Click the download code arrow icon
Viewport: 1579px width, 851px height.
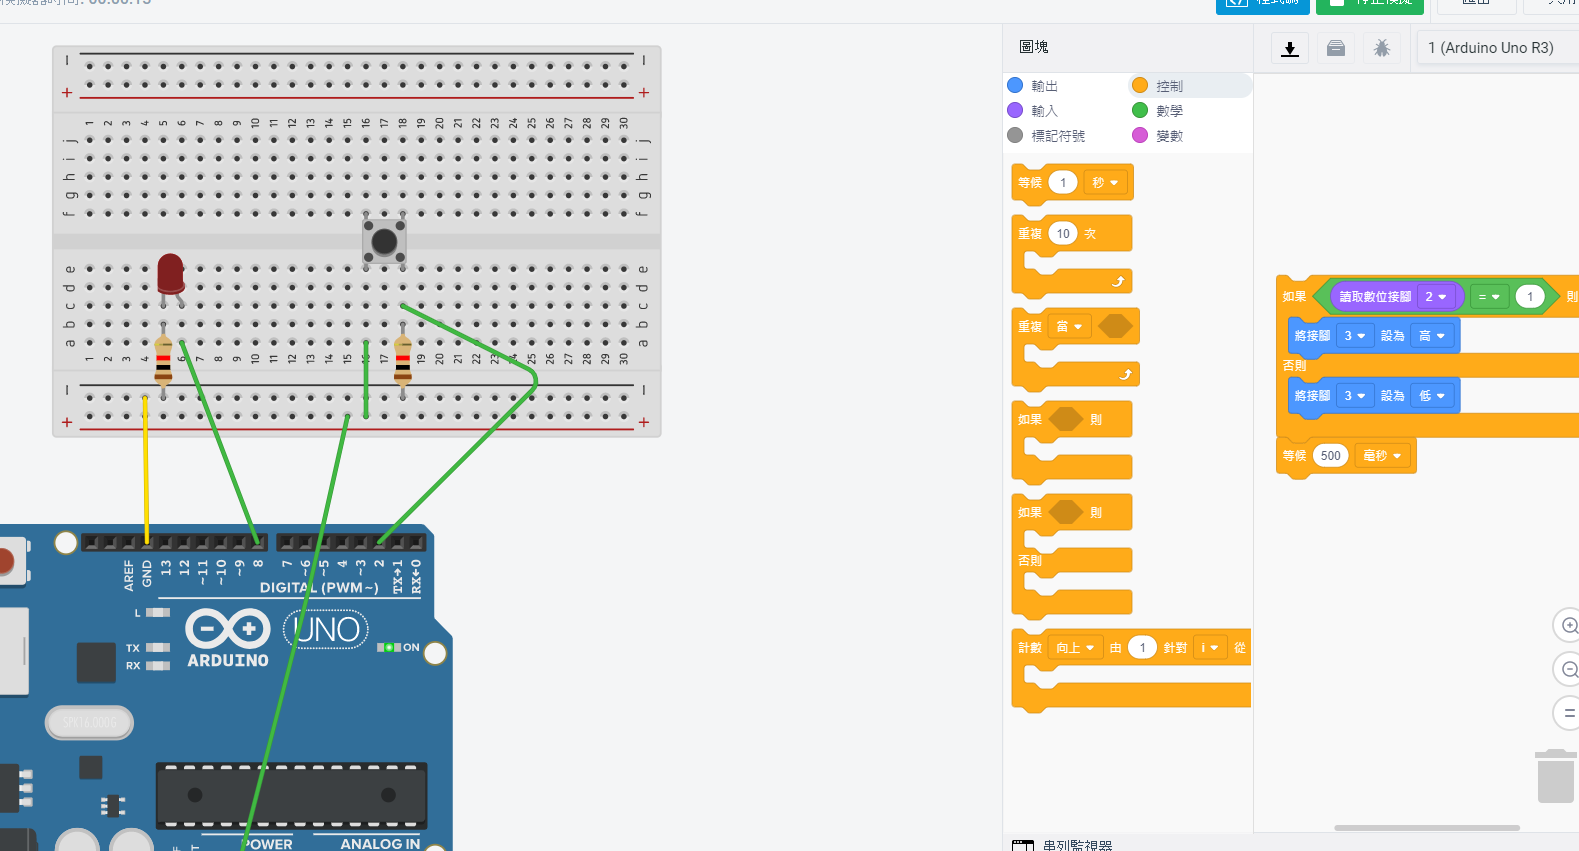tap(1290, 48)
